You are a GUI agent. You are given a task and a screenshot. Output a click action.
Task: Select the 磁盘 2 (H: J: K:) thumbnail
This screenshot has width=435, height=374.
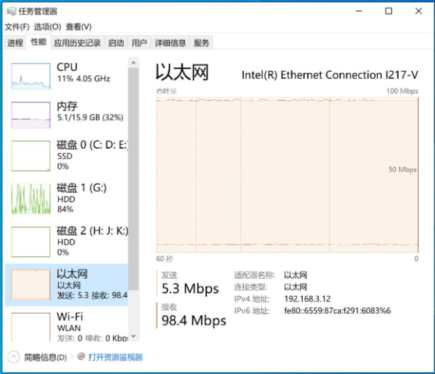[x=31, y=242]
